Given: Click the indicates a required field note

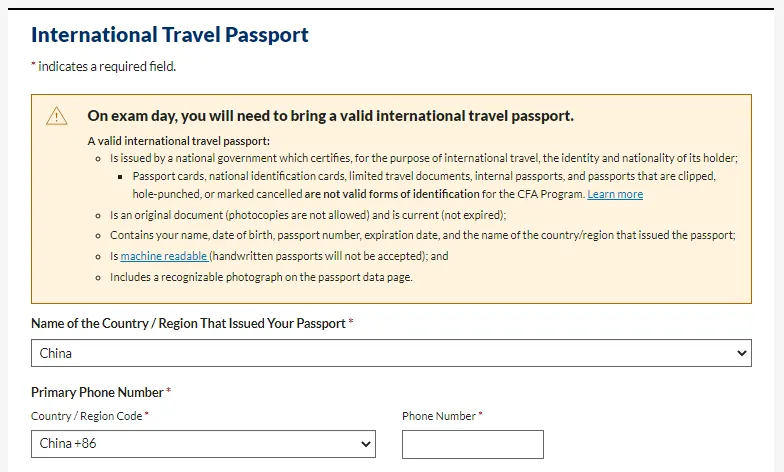Looking at the screenshot, I should (x=104, y=66).
